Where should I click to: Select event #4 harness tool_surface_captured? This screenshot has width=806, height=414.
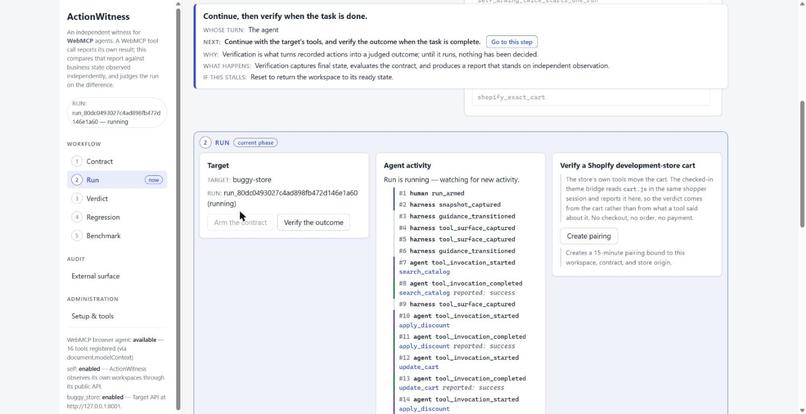[x=457, y=228]
